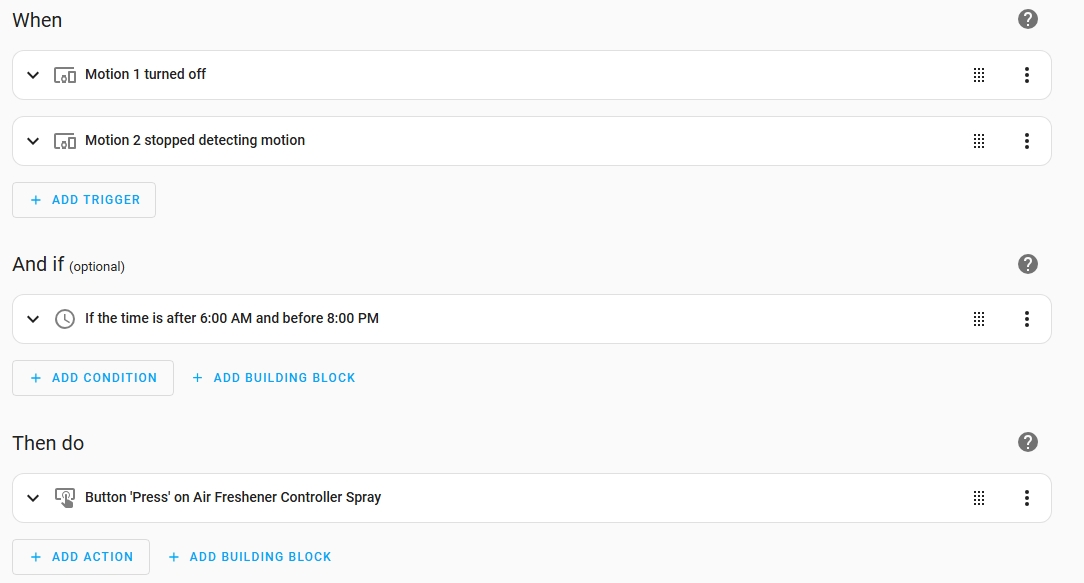Click drag handle on Air Freshener action
This screenshot has height=583, width=1084.
979,498
